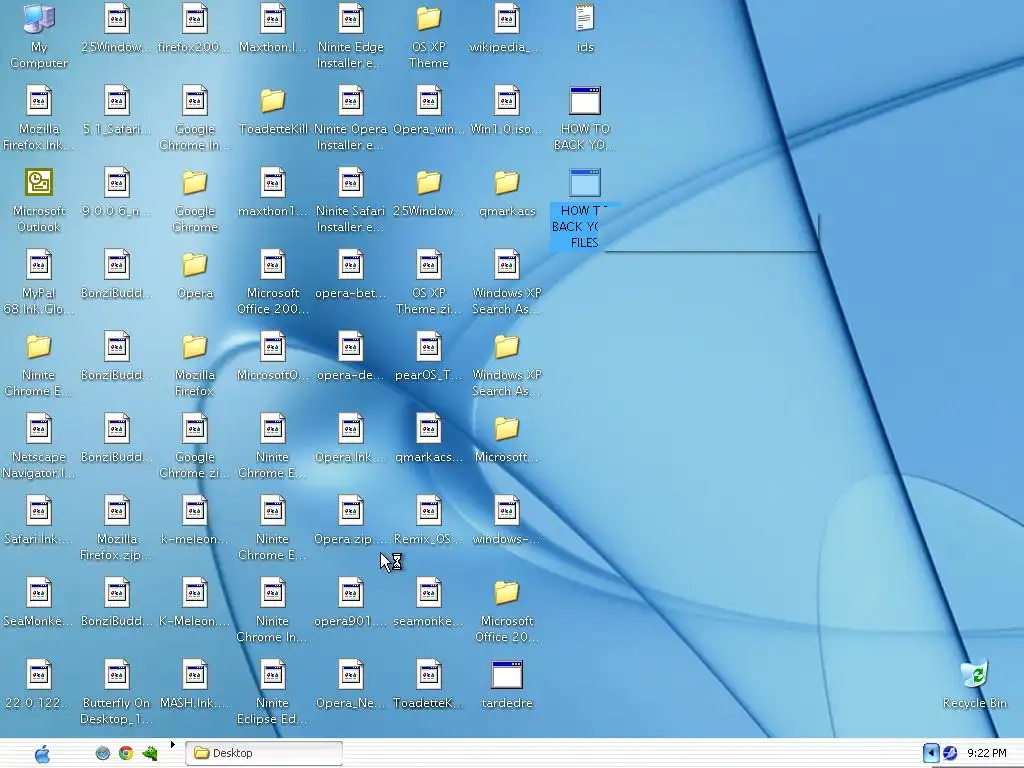Open the Mozilla Firefox folder
This screenshot has height=768, width=1024.
(195, 347)
